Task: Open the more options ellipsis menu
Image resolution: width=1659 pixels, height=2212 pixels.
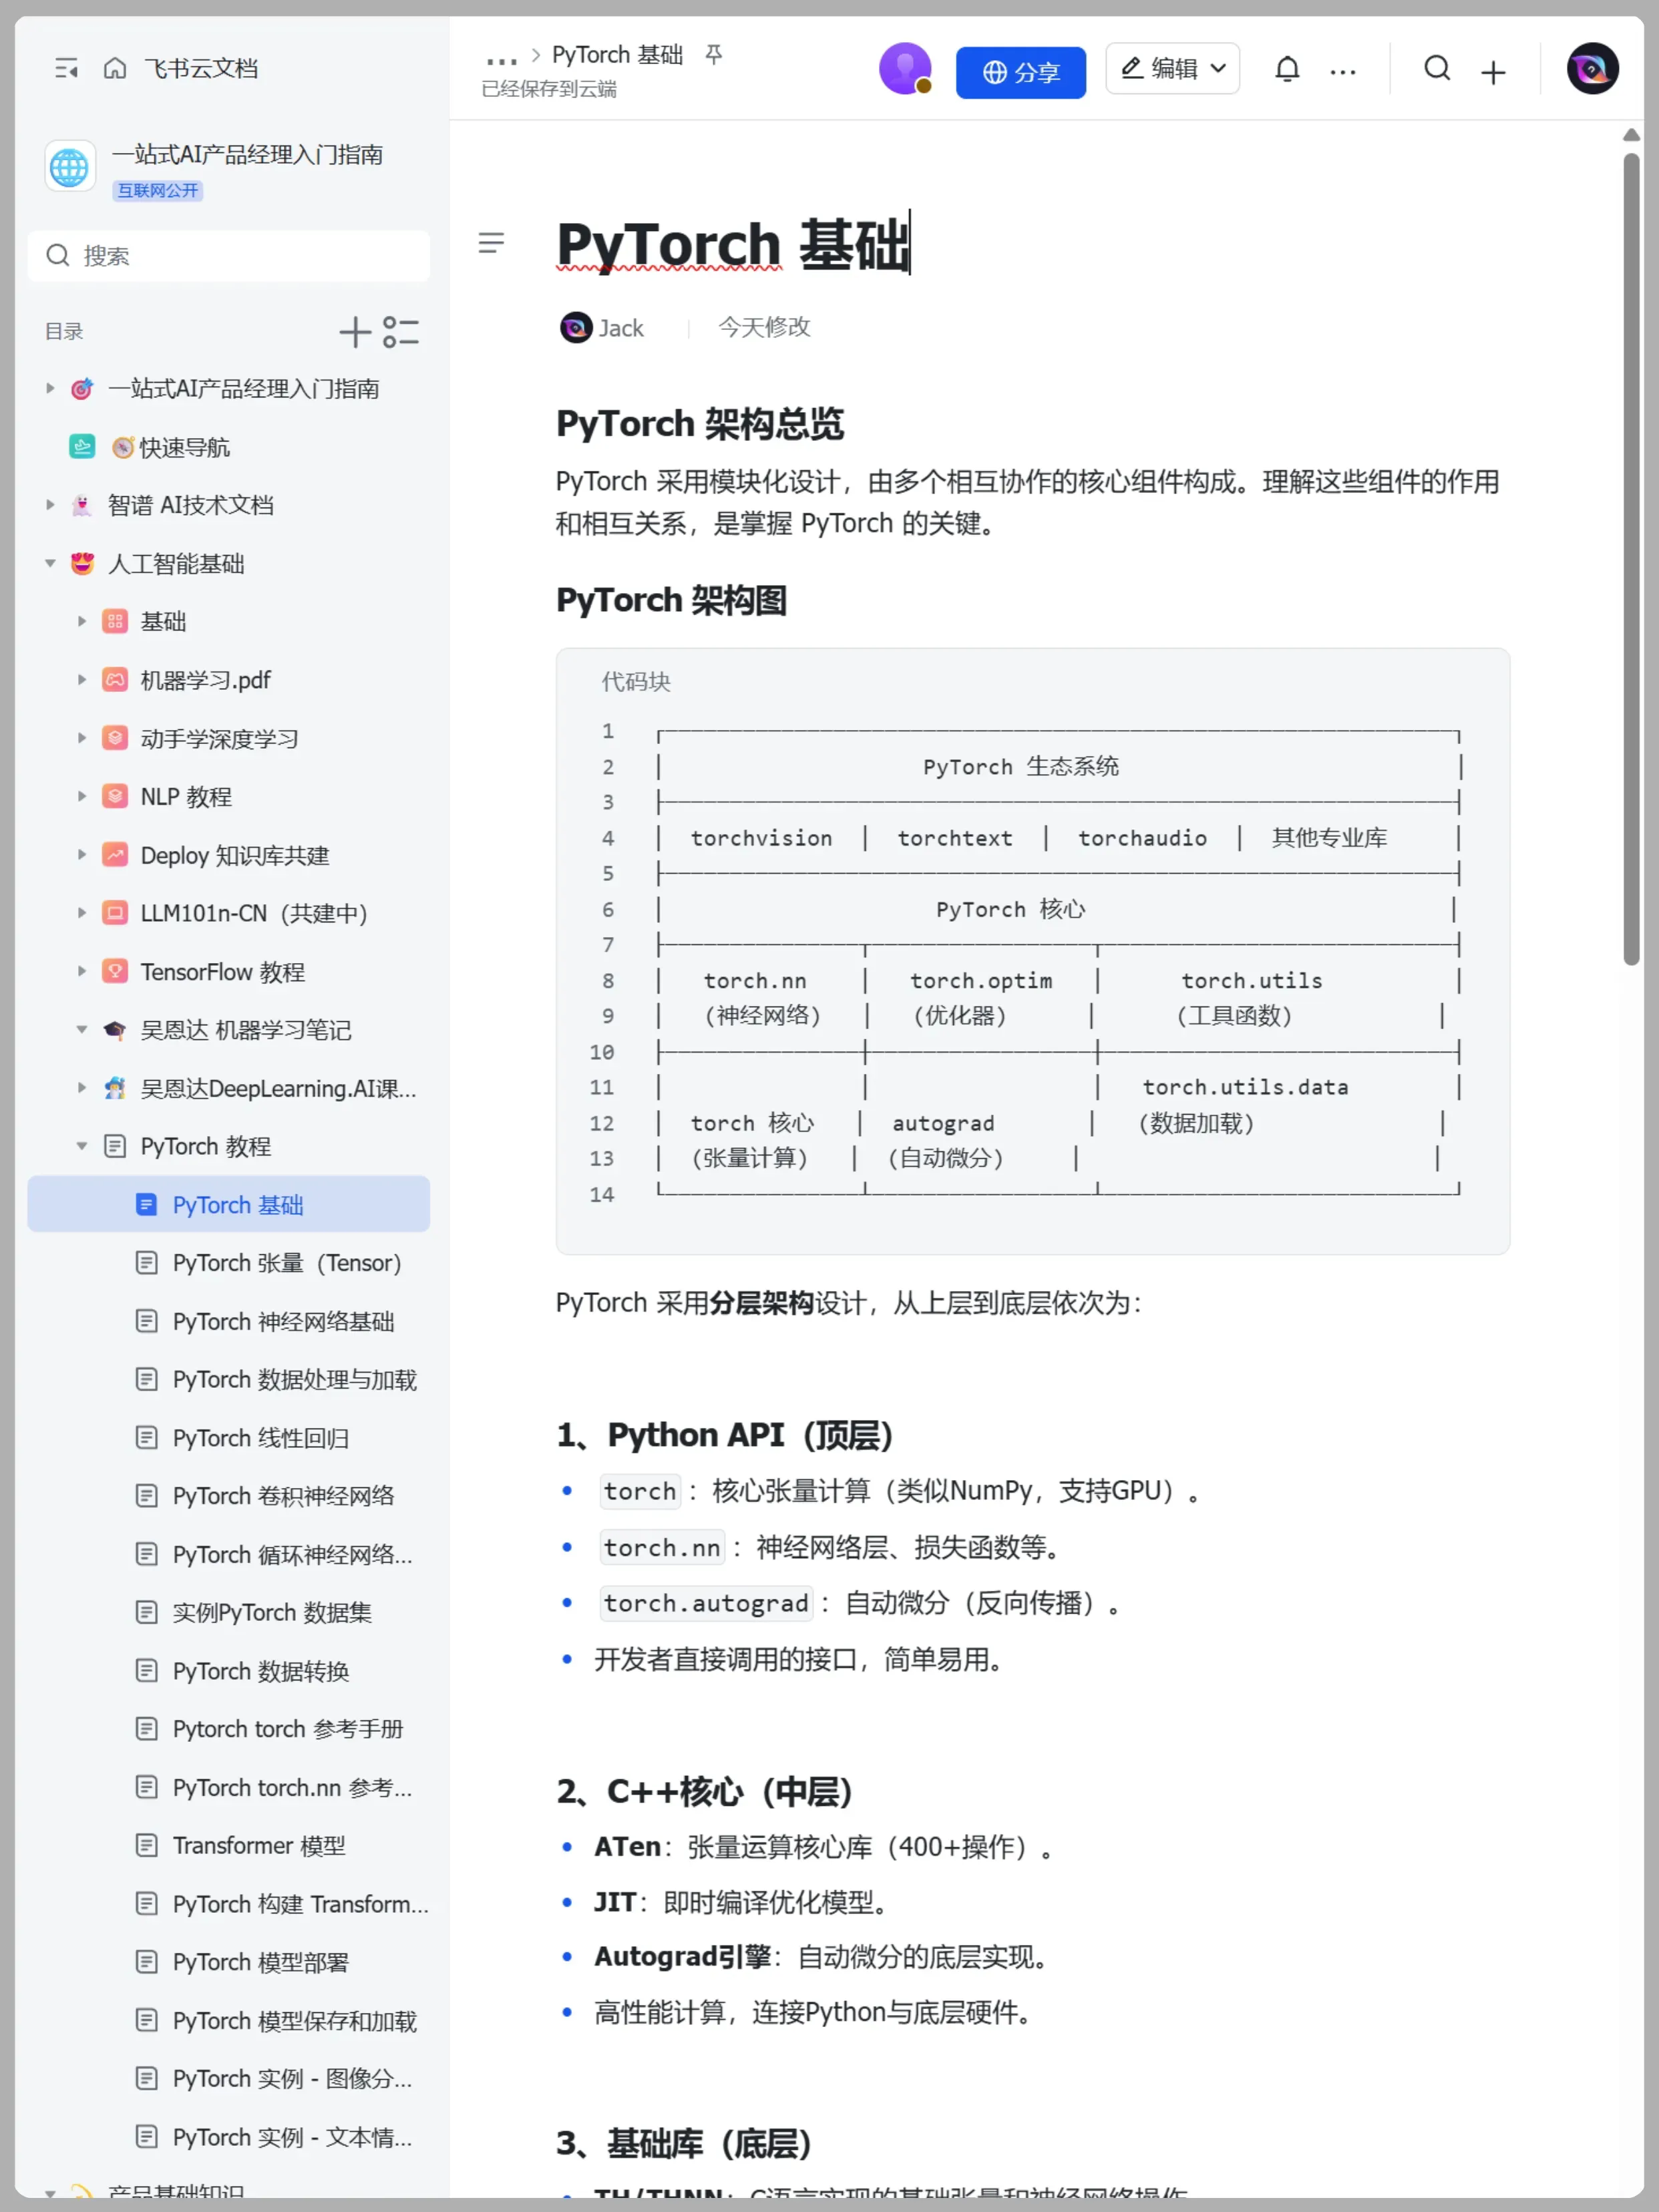Action: [1343, 72]
